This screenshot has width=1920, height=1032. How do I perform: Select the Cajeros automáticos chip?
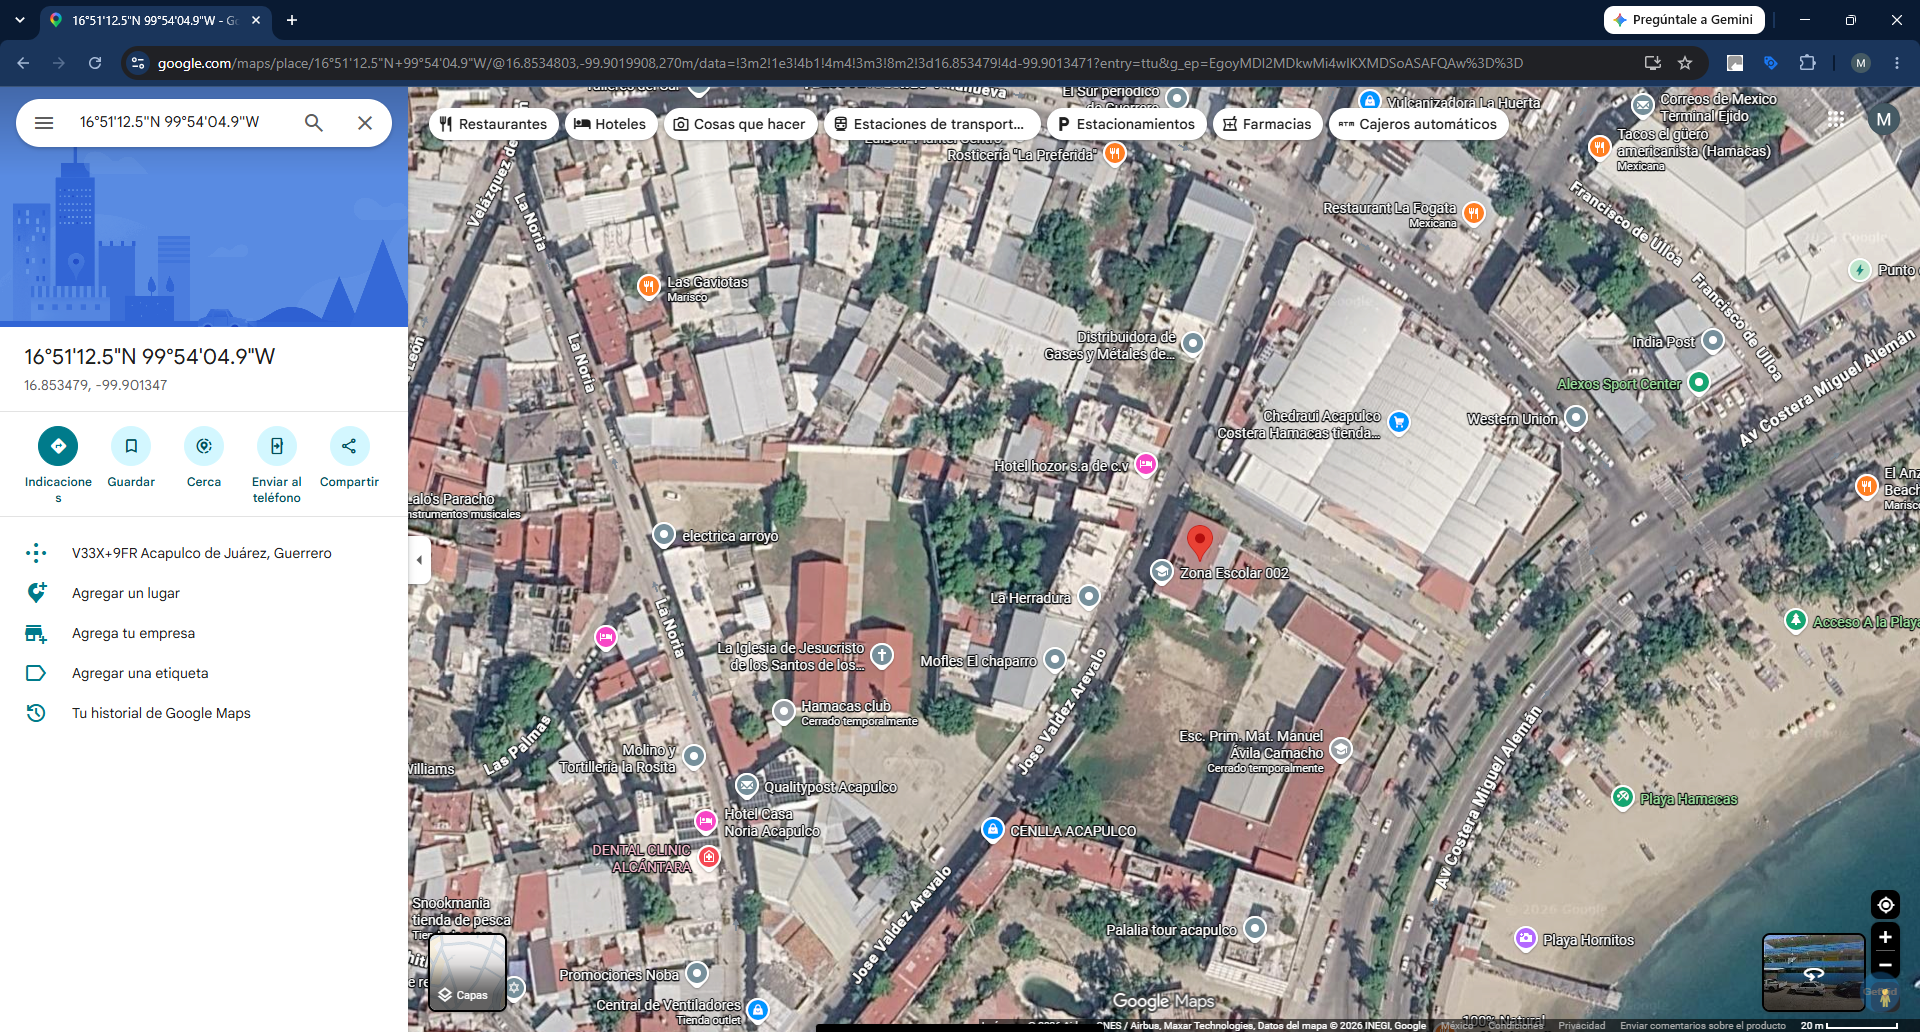1418,124
